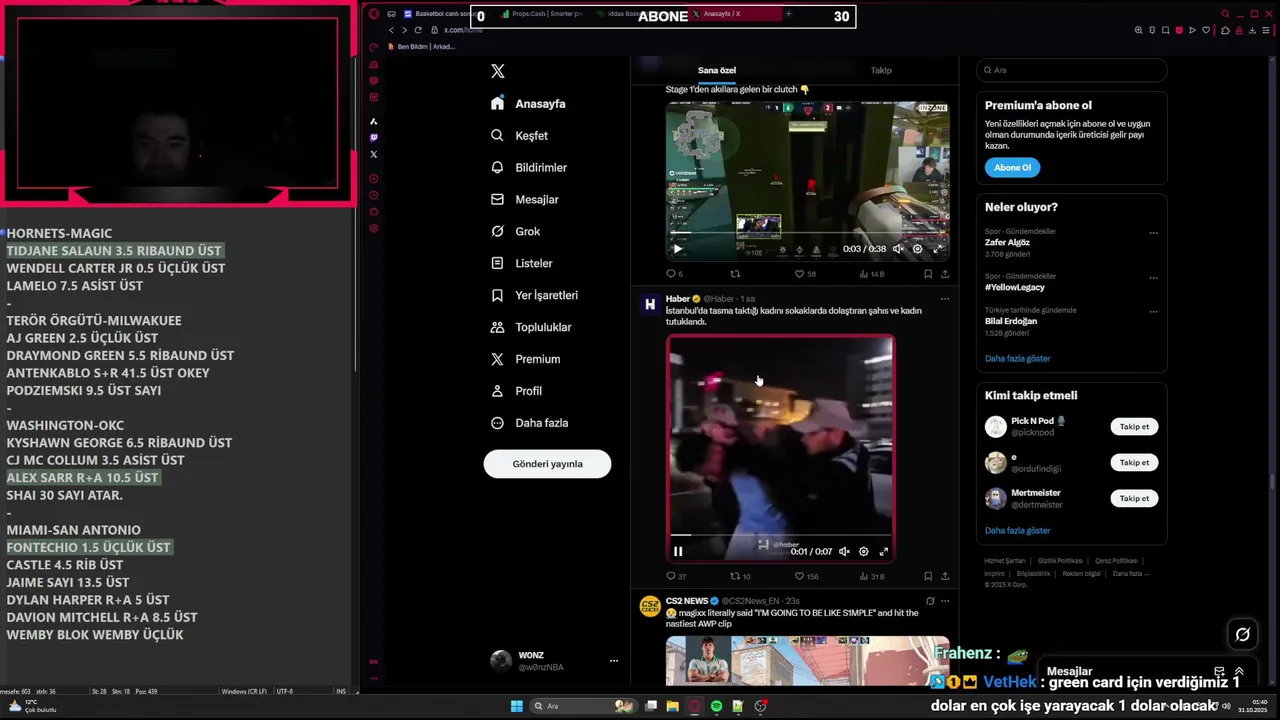Screen dimensions: 1280x720
Task: Open Spotify from taskbar
Action: pyautogui.click(x=716, y=706)
